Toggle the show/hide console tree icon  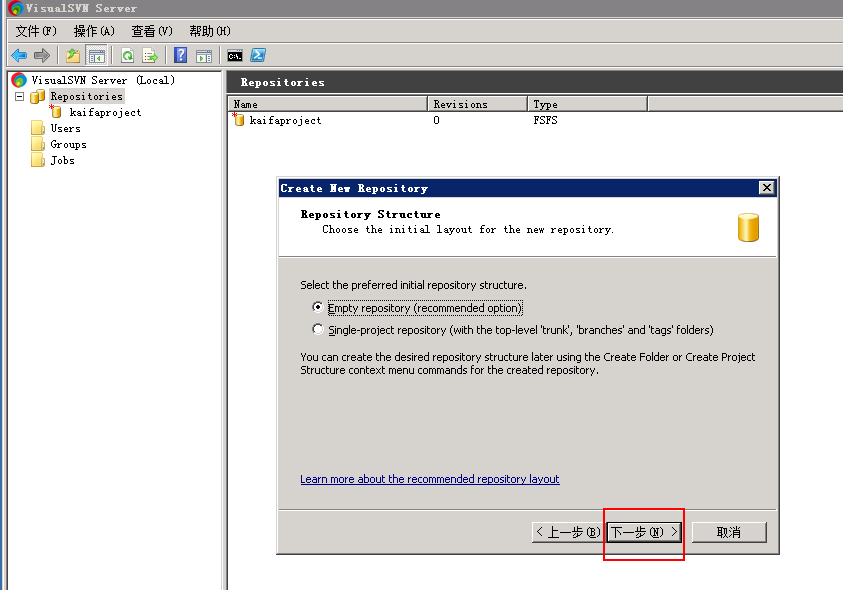coord(97,55)
